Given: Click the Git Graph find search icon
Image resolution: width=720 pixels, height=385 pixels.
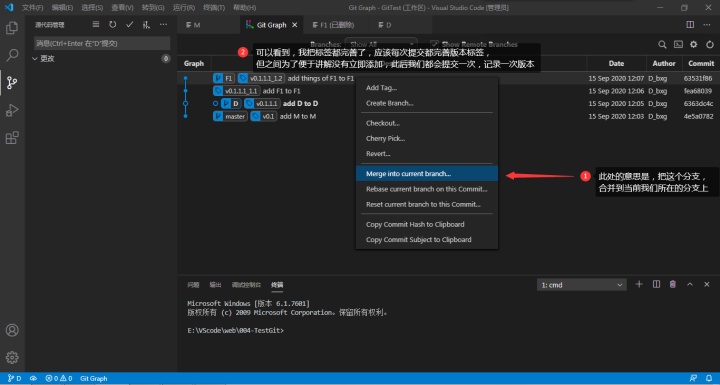Looking at the screenshot, I should [x=662, y=45].
